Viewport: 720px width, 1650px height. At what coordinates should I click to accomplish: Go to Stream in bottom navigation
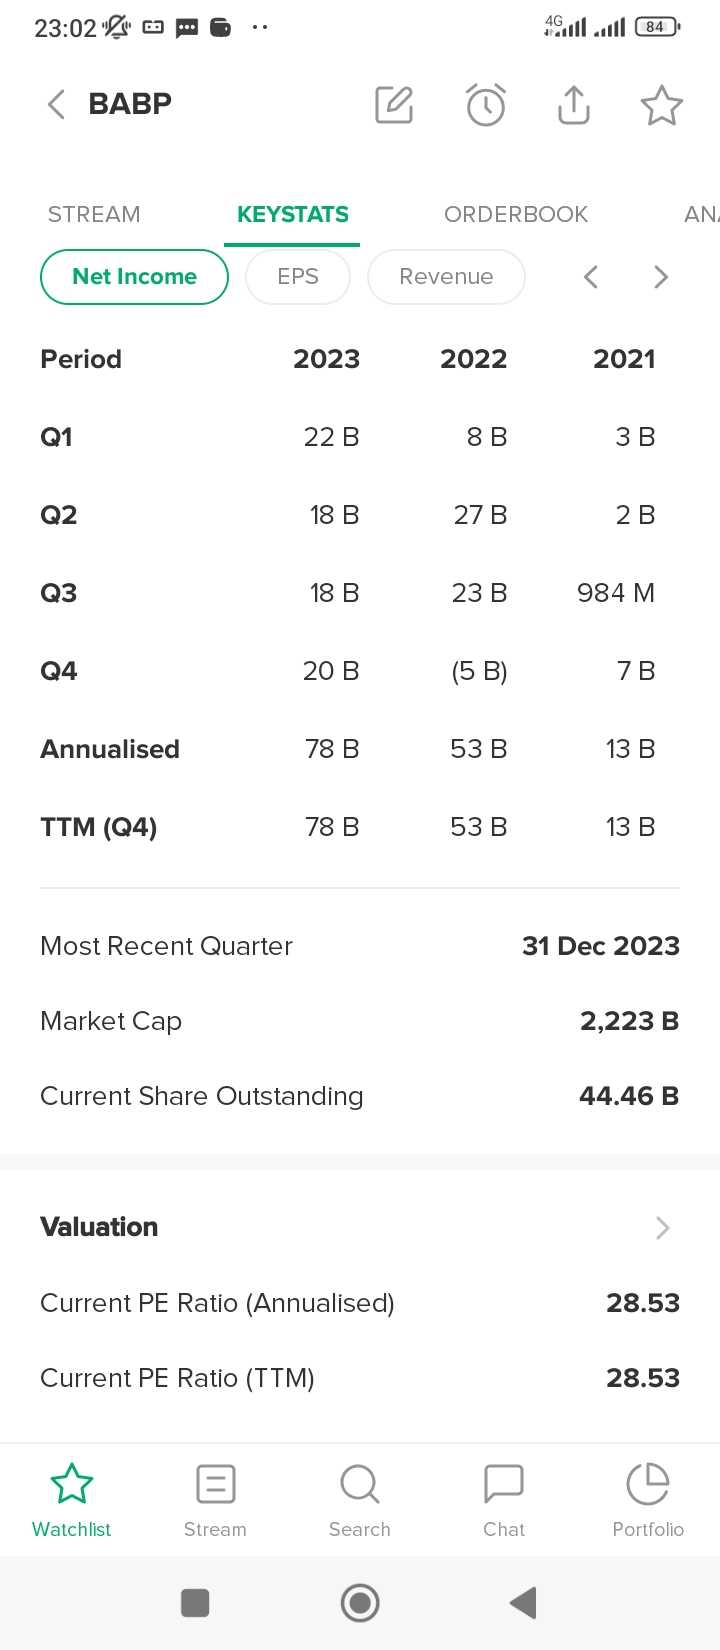[215, 1498]
